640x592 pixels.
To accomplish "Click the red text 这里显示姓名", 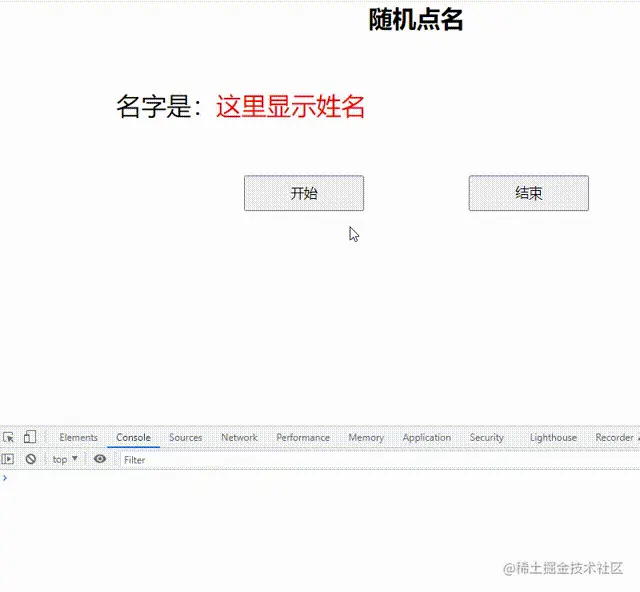I will (290, 106).
